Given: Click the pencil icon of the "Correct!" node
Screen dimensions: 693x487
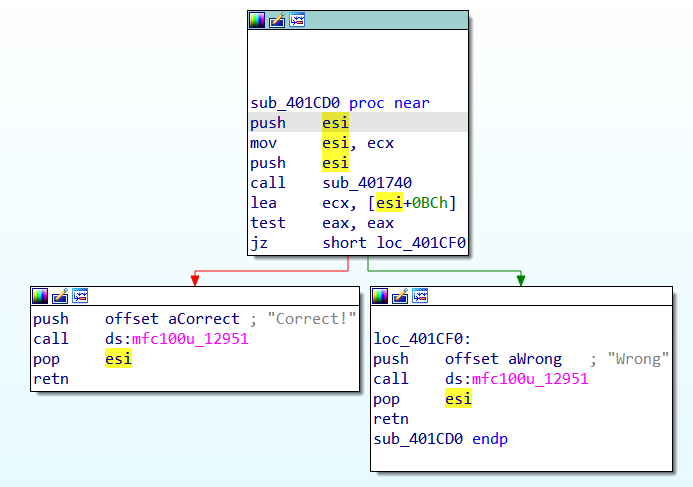Looking at the screenshot, I should (60, 296).
